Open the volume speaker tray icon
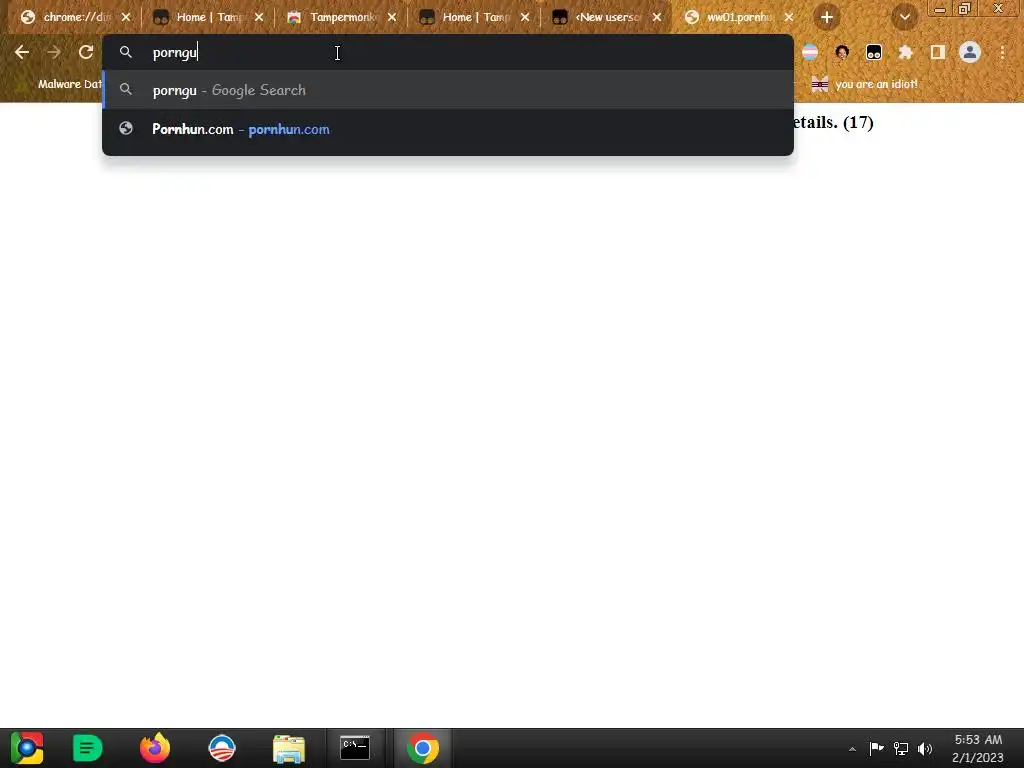The width and height of the screenshot is (1024, 768). 925,748
